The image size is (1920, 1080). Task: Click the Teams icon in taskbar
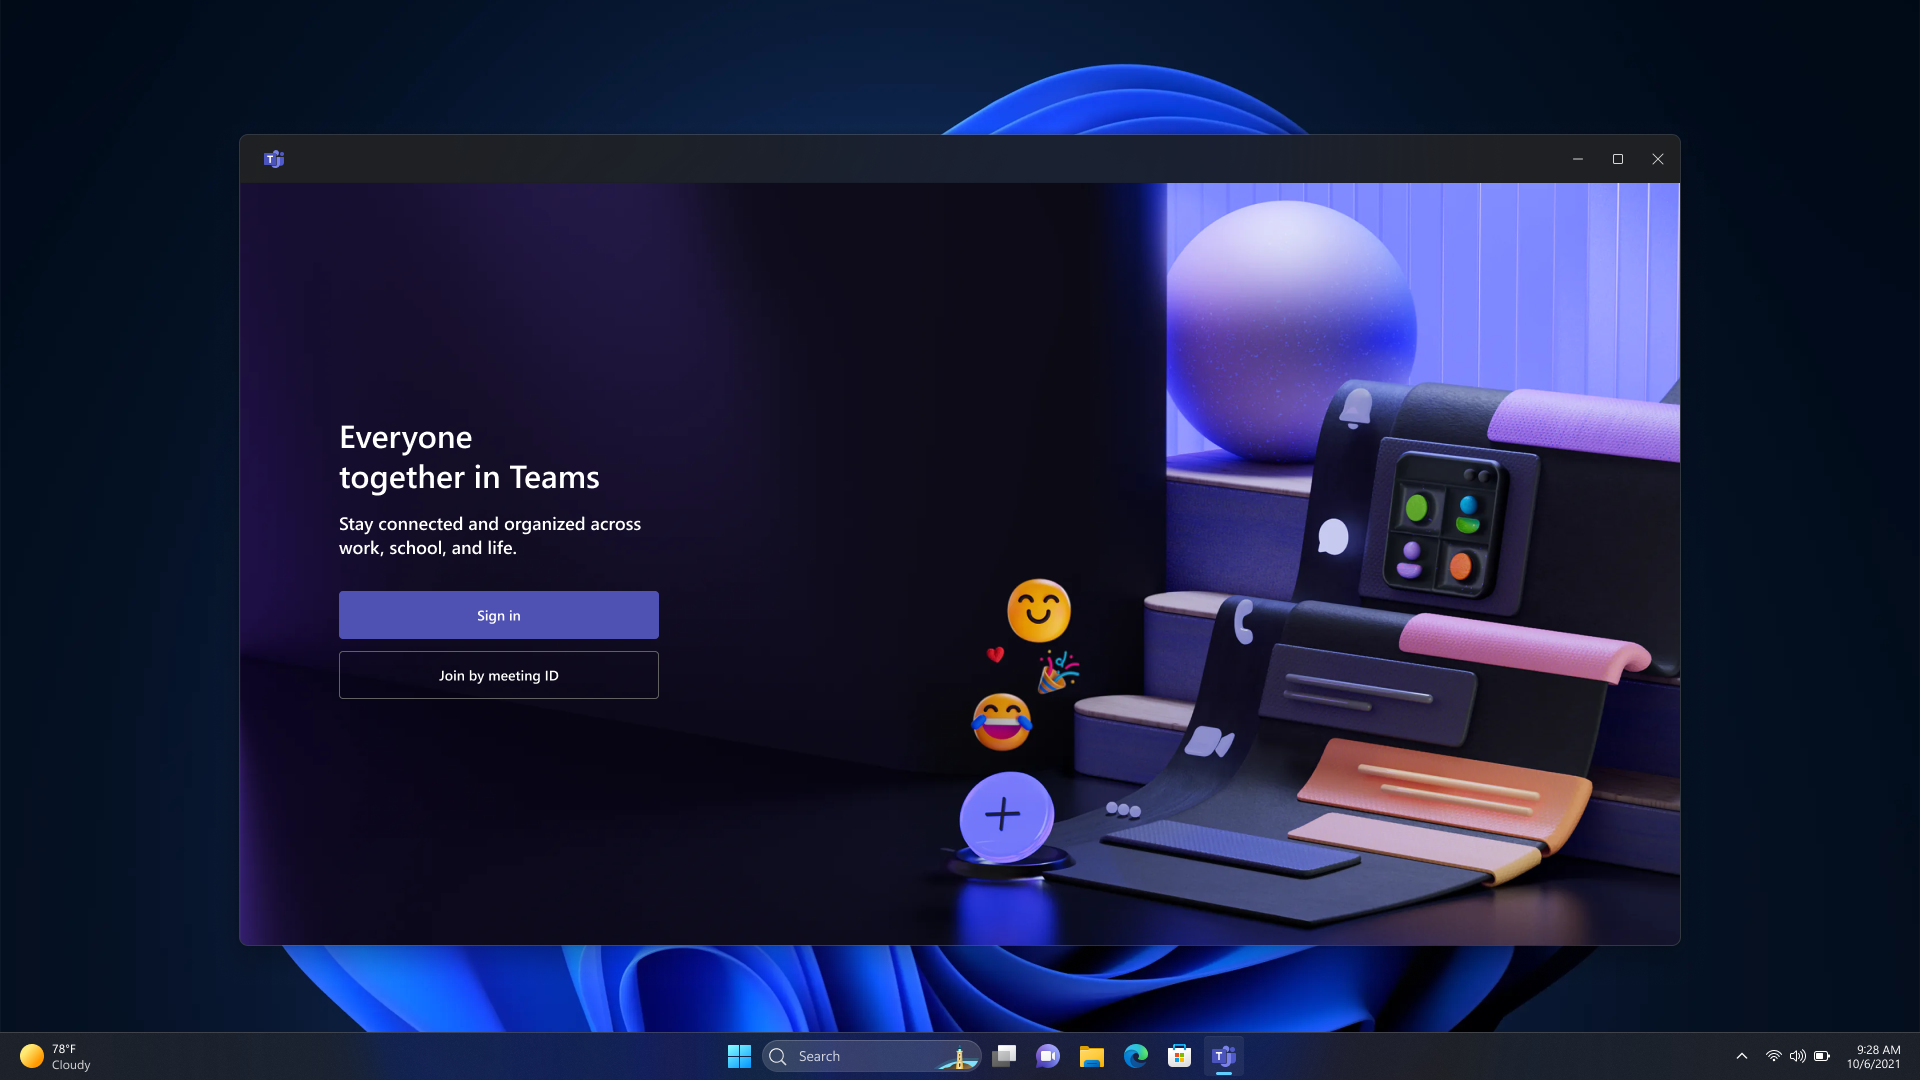click(1224, 1056)
